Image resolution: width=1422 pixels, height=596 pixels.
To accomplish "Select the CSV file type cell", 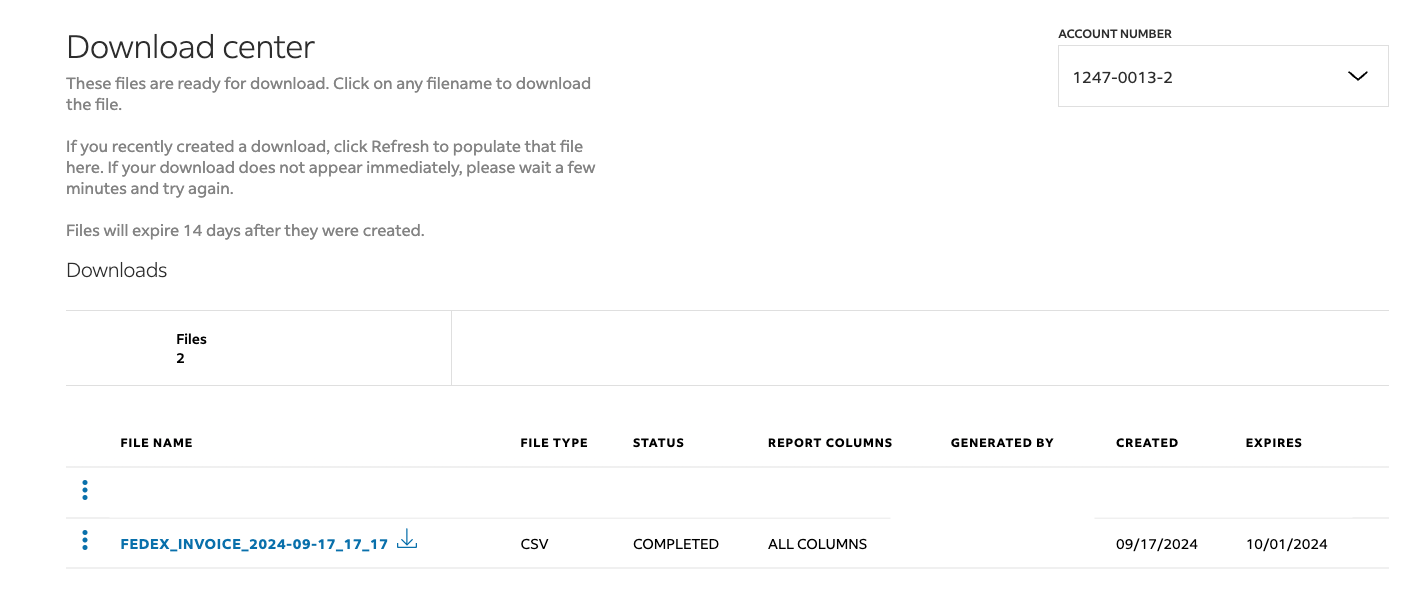I will [535, 545].
